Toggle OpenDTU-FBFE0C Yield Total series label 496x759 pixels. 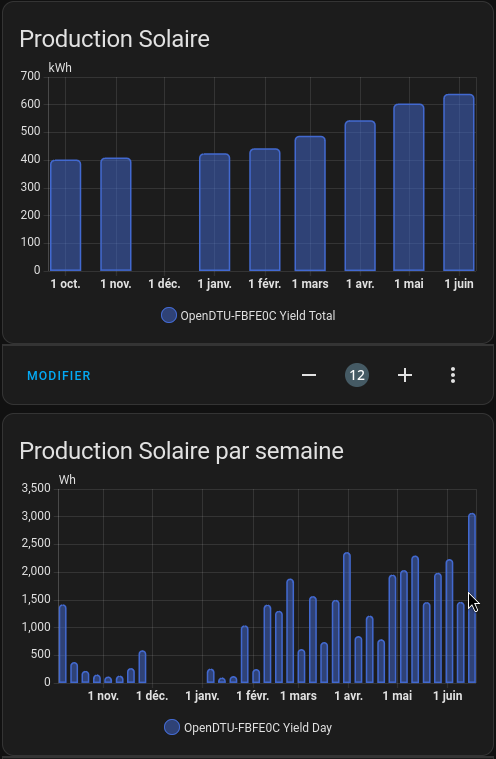point(258,316)
